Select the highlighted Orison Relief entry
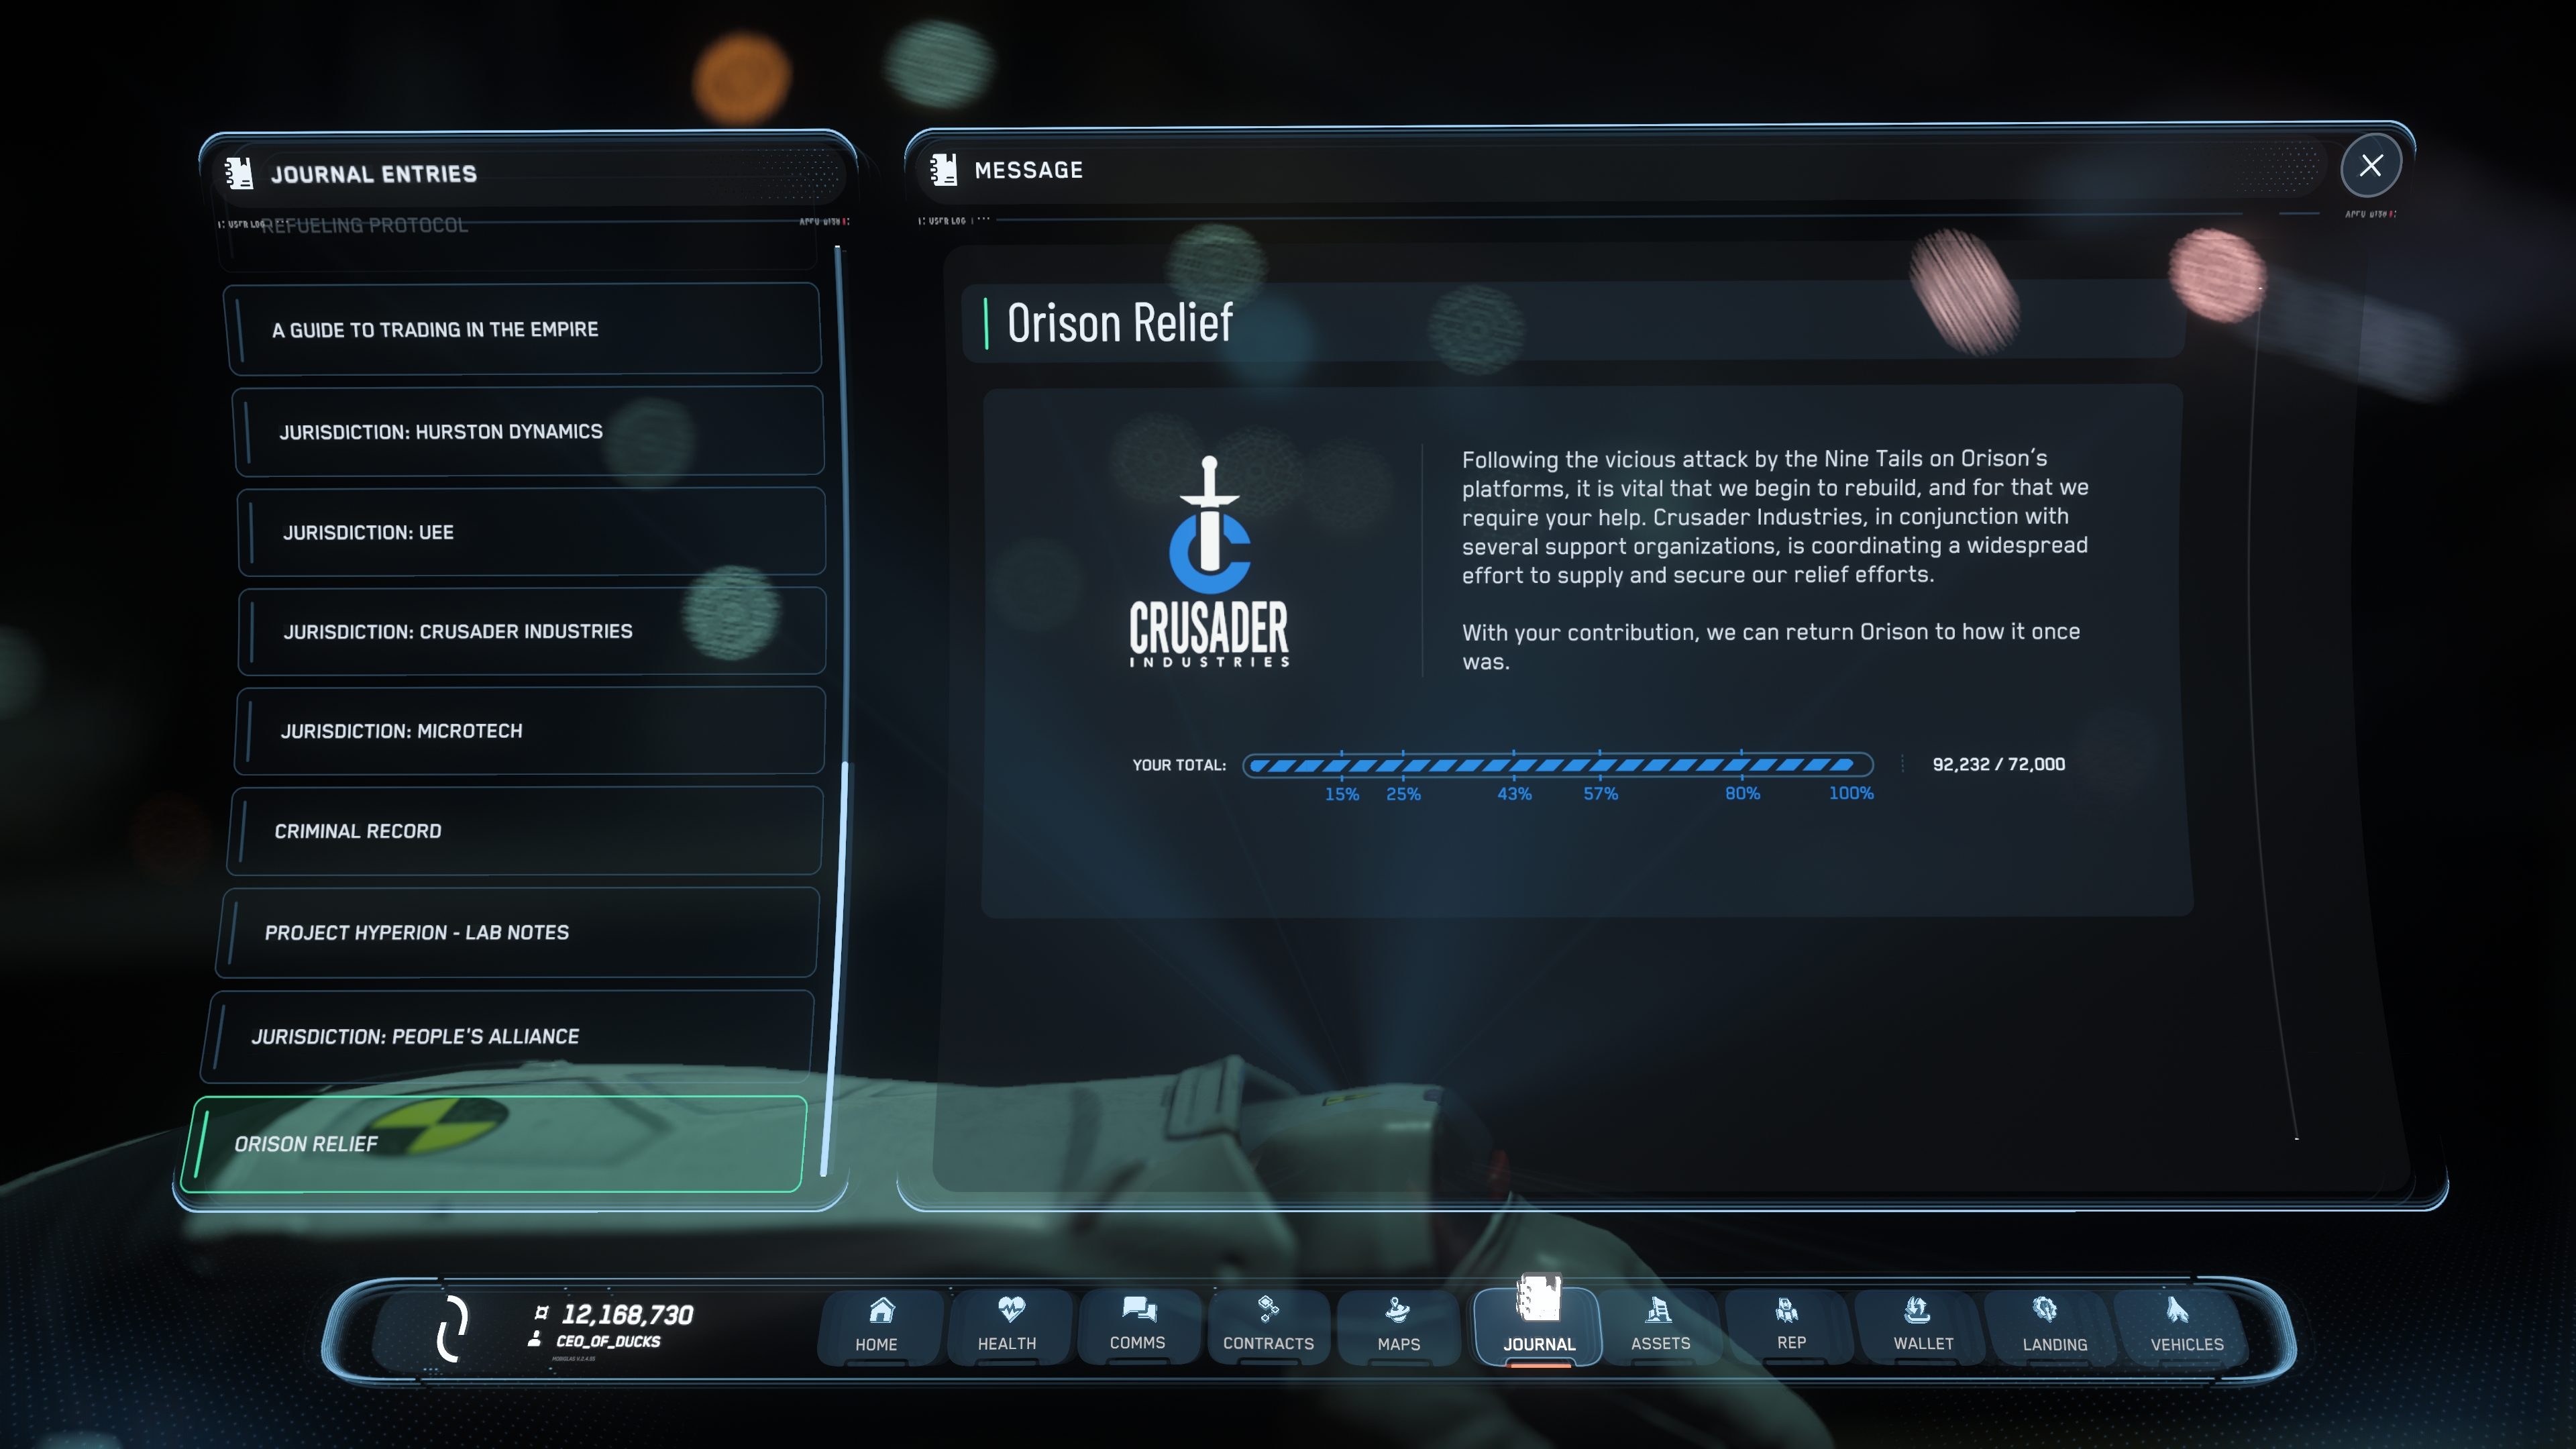This screenshot has height=1449, width=2576. (x=494, y=1144)
